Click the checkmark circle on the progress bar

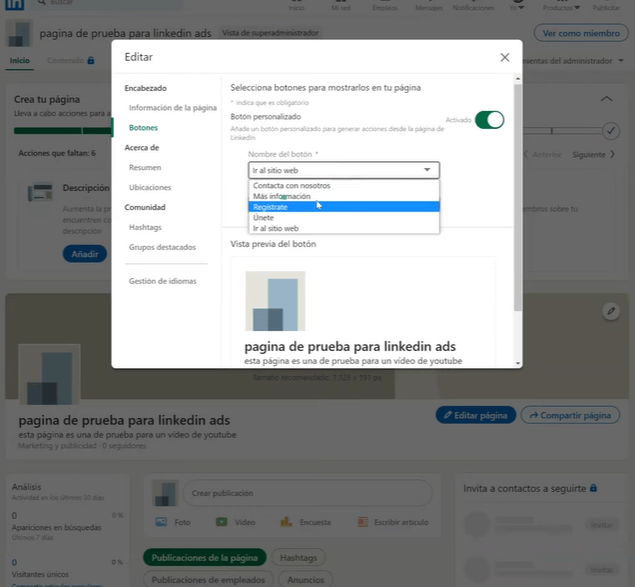pos(611,131)
